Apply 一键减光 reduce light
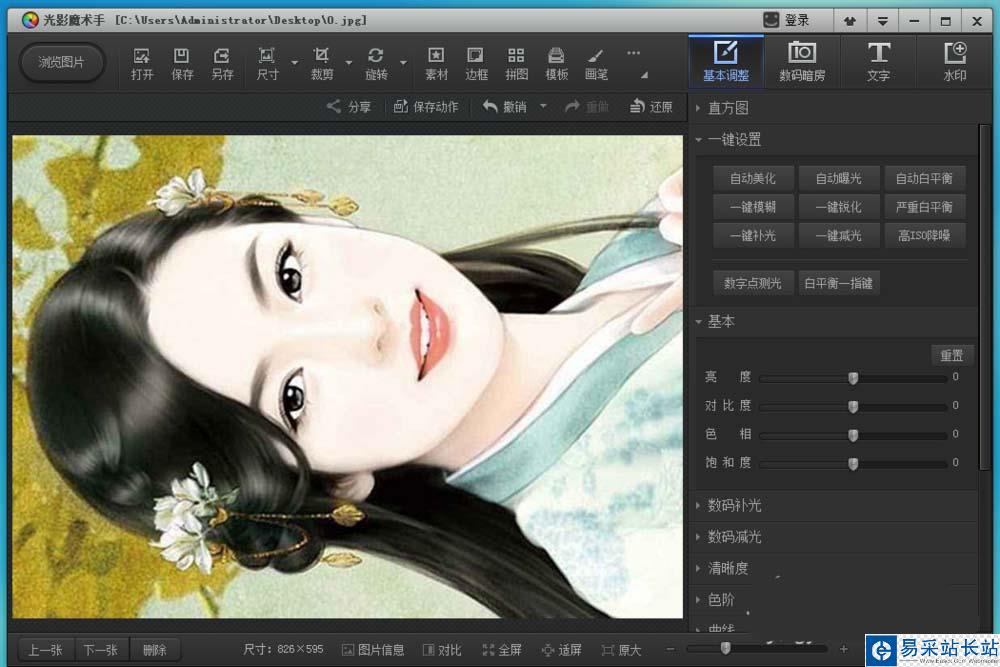The image size is (1000, 667). click(839, 236)
